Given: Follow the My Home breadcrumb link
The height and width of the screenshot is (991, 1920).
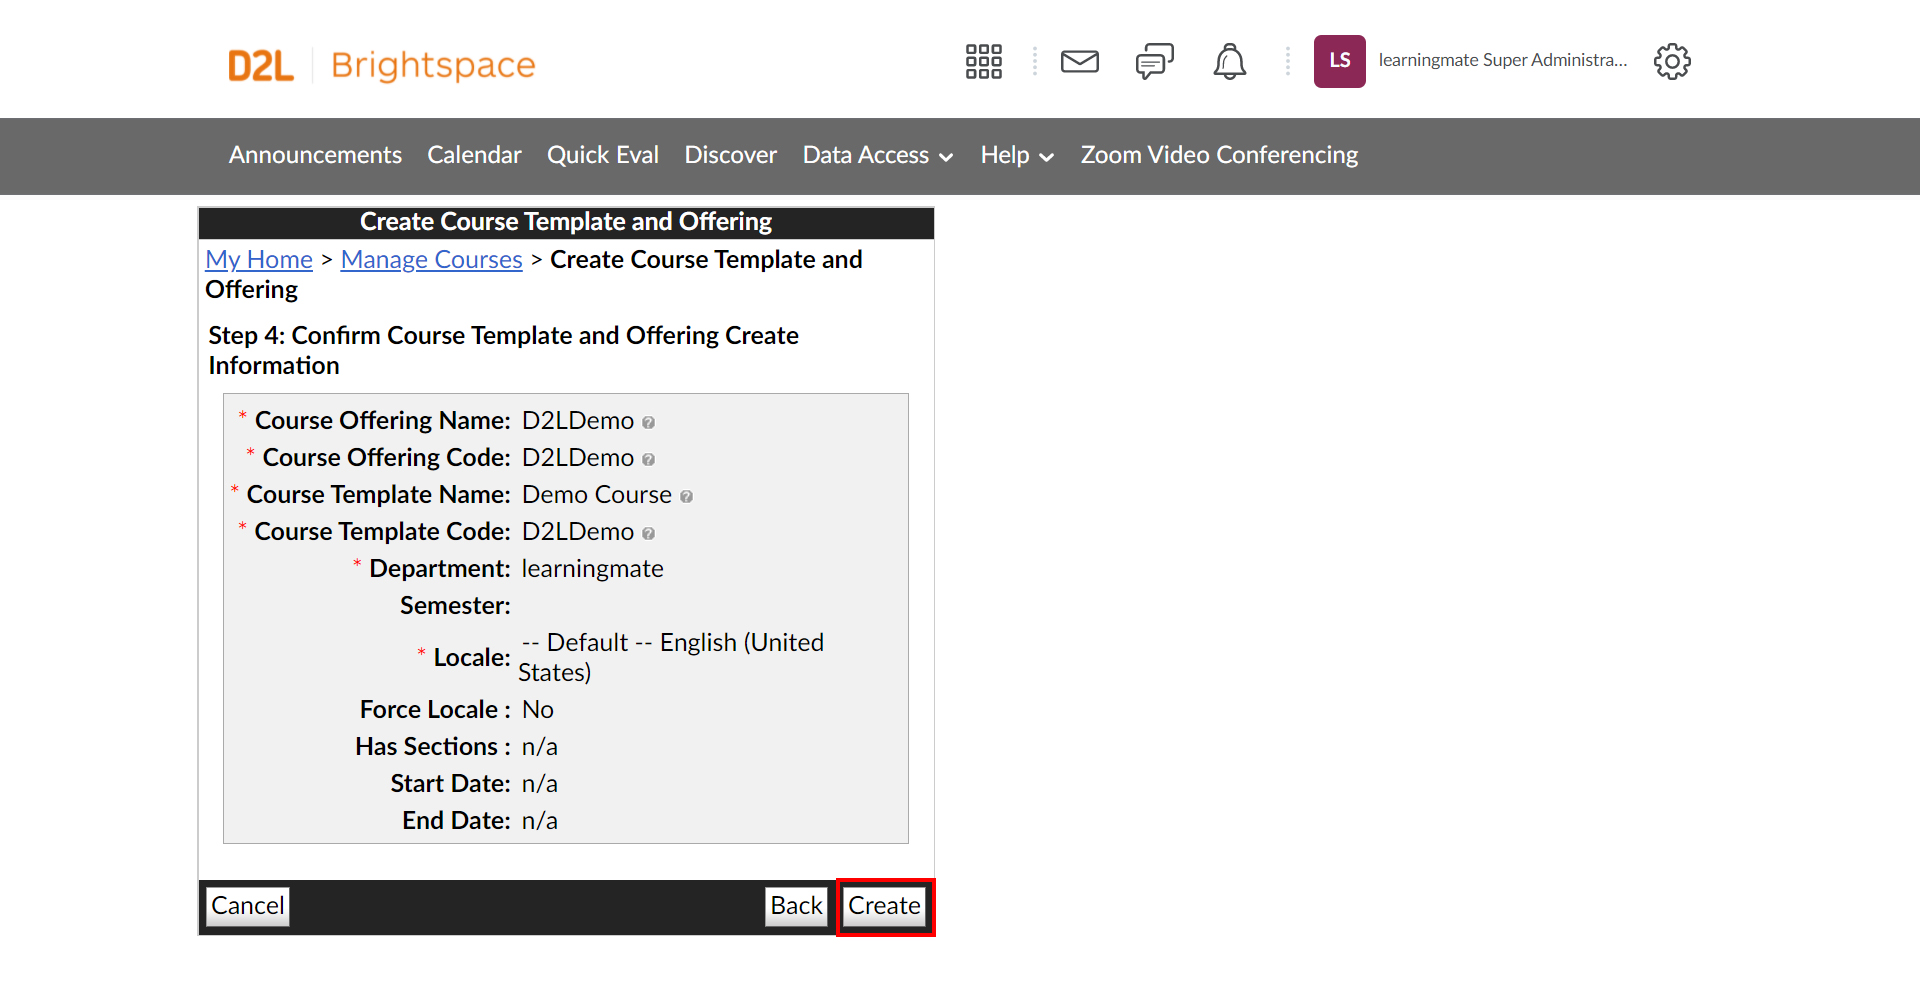Looking at the screenshot, I should click(x=259, y=260).
